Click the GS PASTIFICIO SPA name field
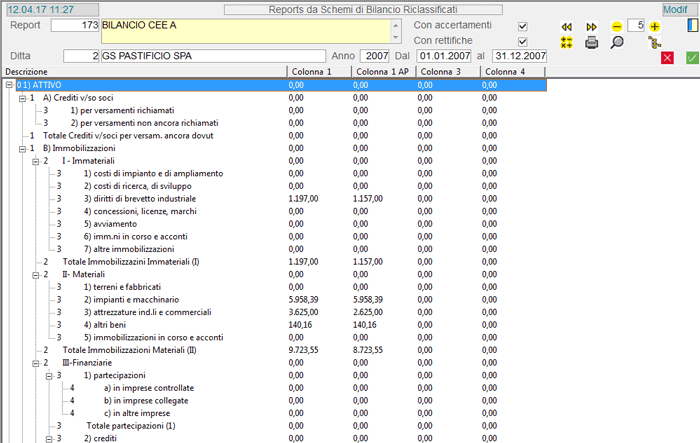 [213, 56]
